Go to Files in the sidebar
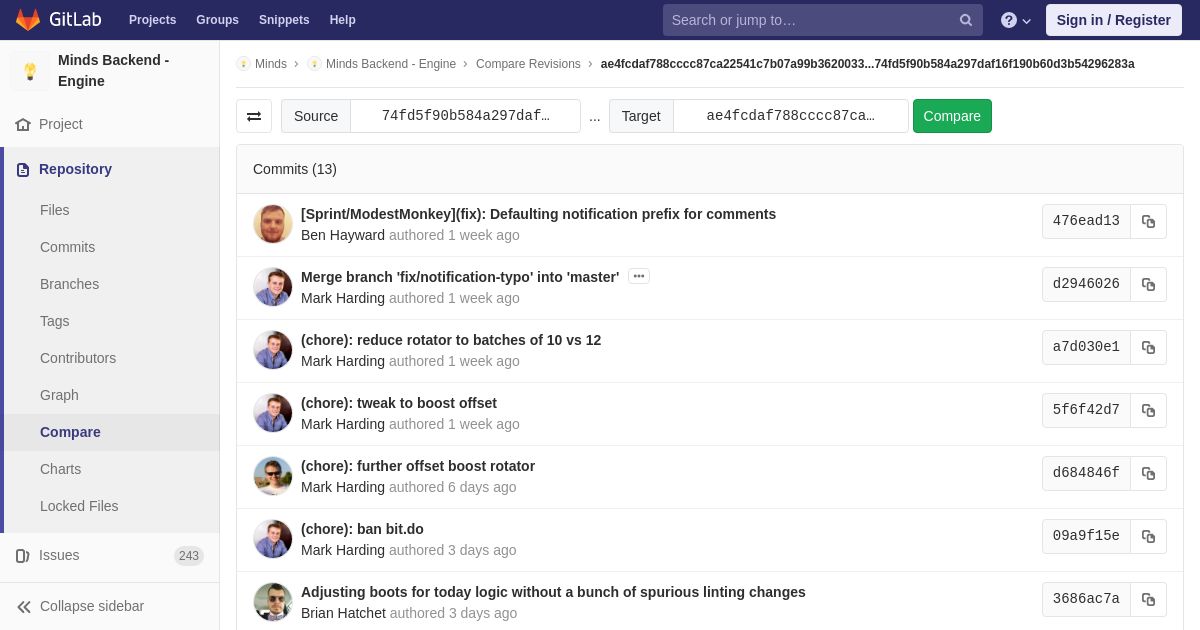Viewport: 1200px width, 630px height. (54, 210)
